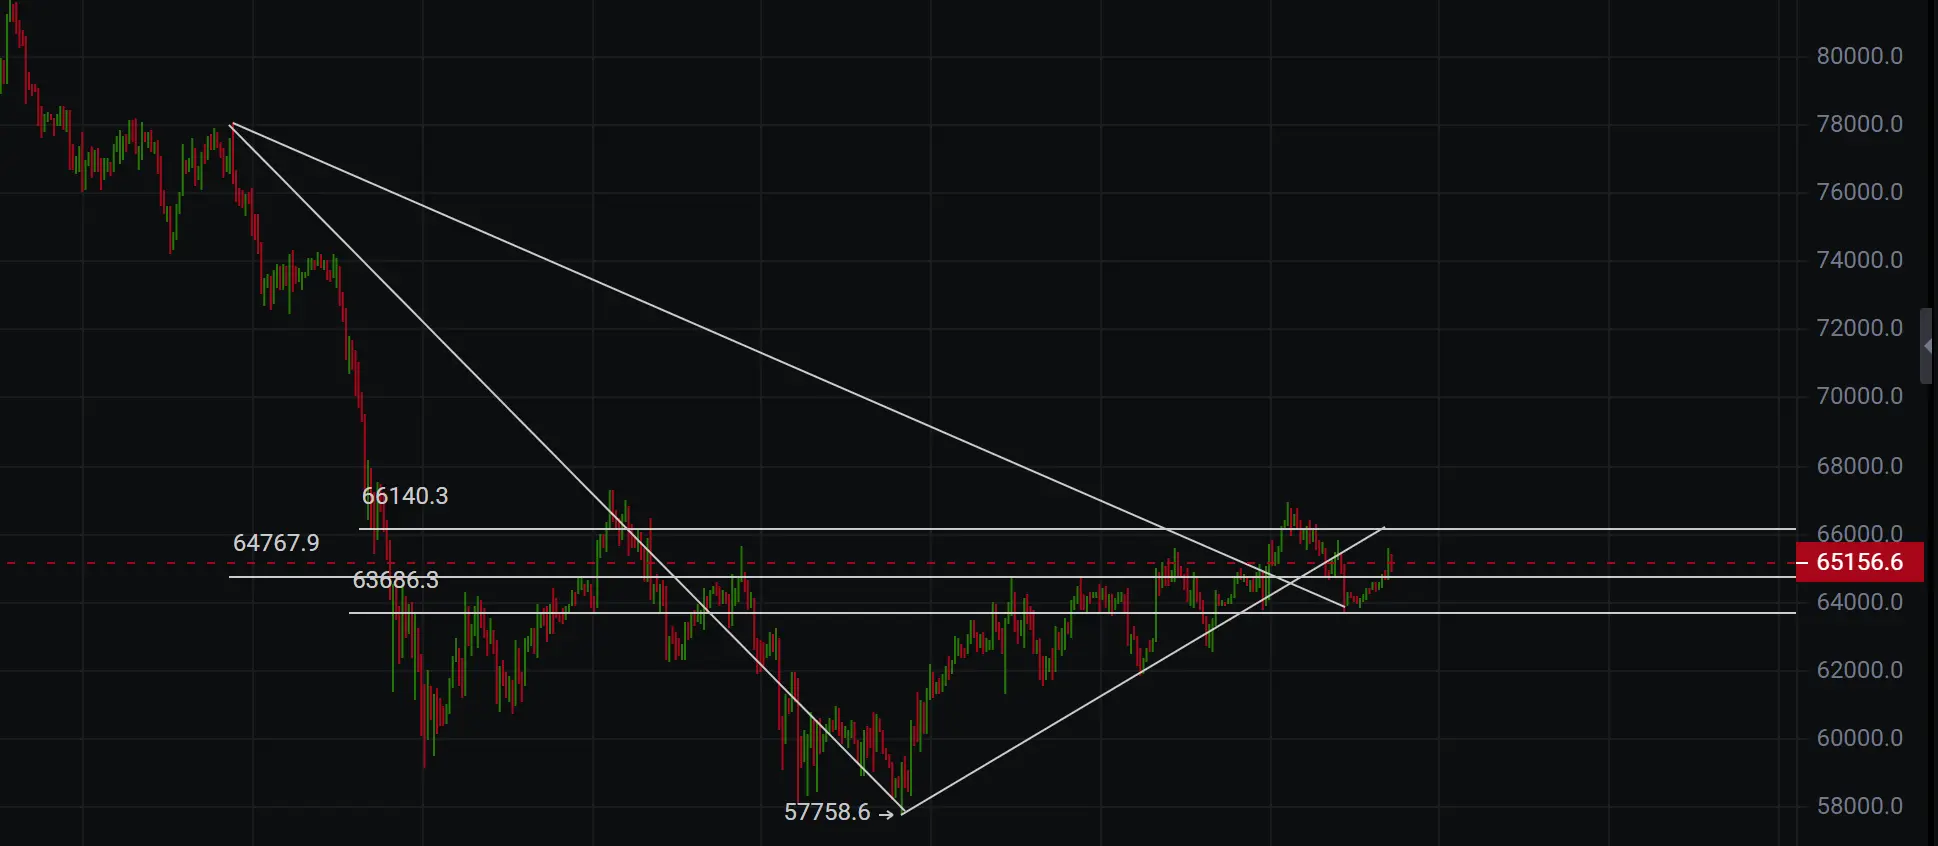Select the 66140.3 horizontal line label

click(405, 496)
